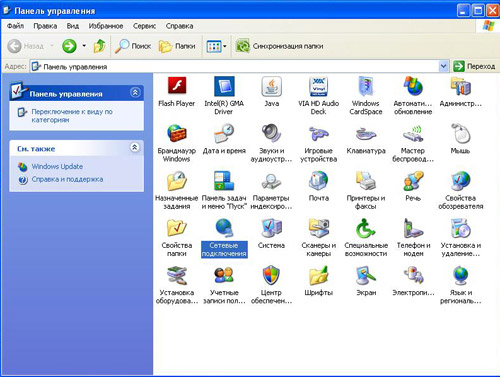
Task: Open the Flash Player applet
Action: (177, 86)
